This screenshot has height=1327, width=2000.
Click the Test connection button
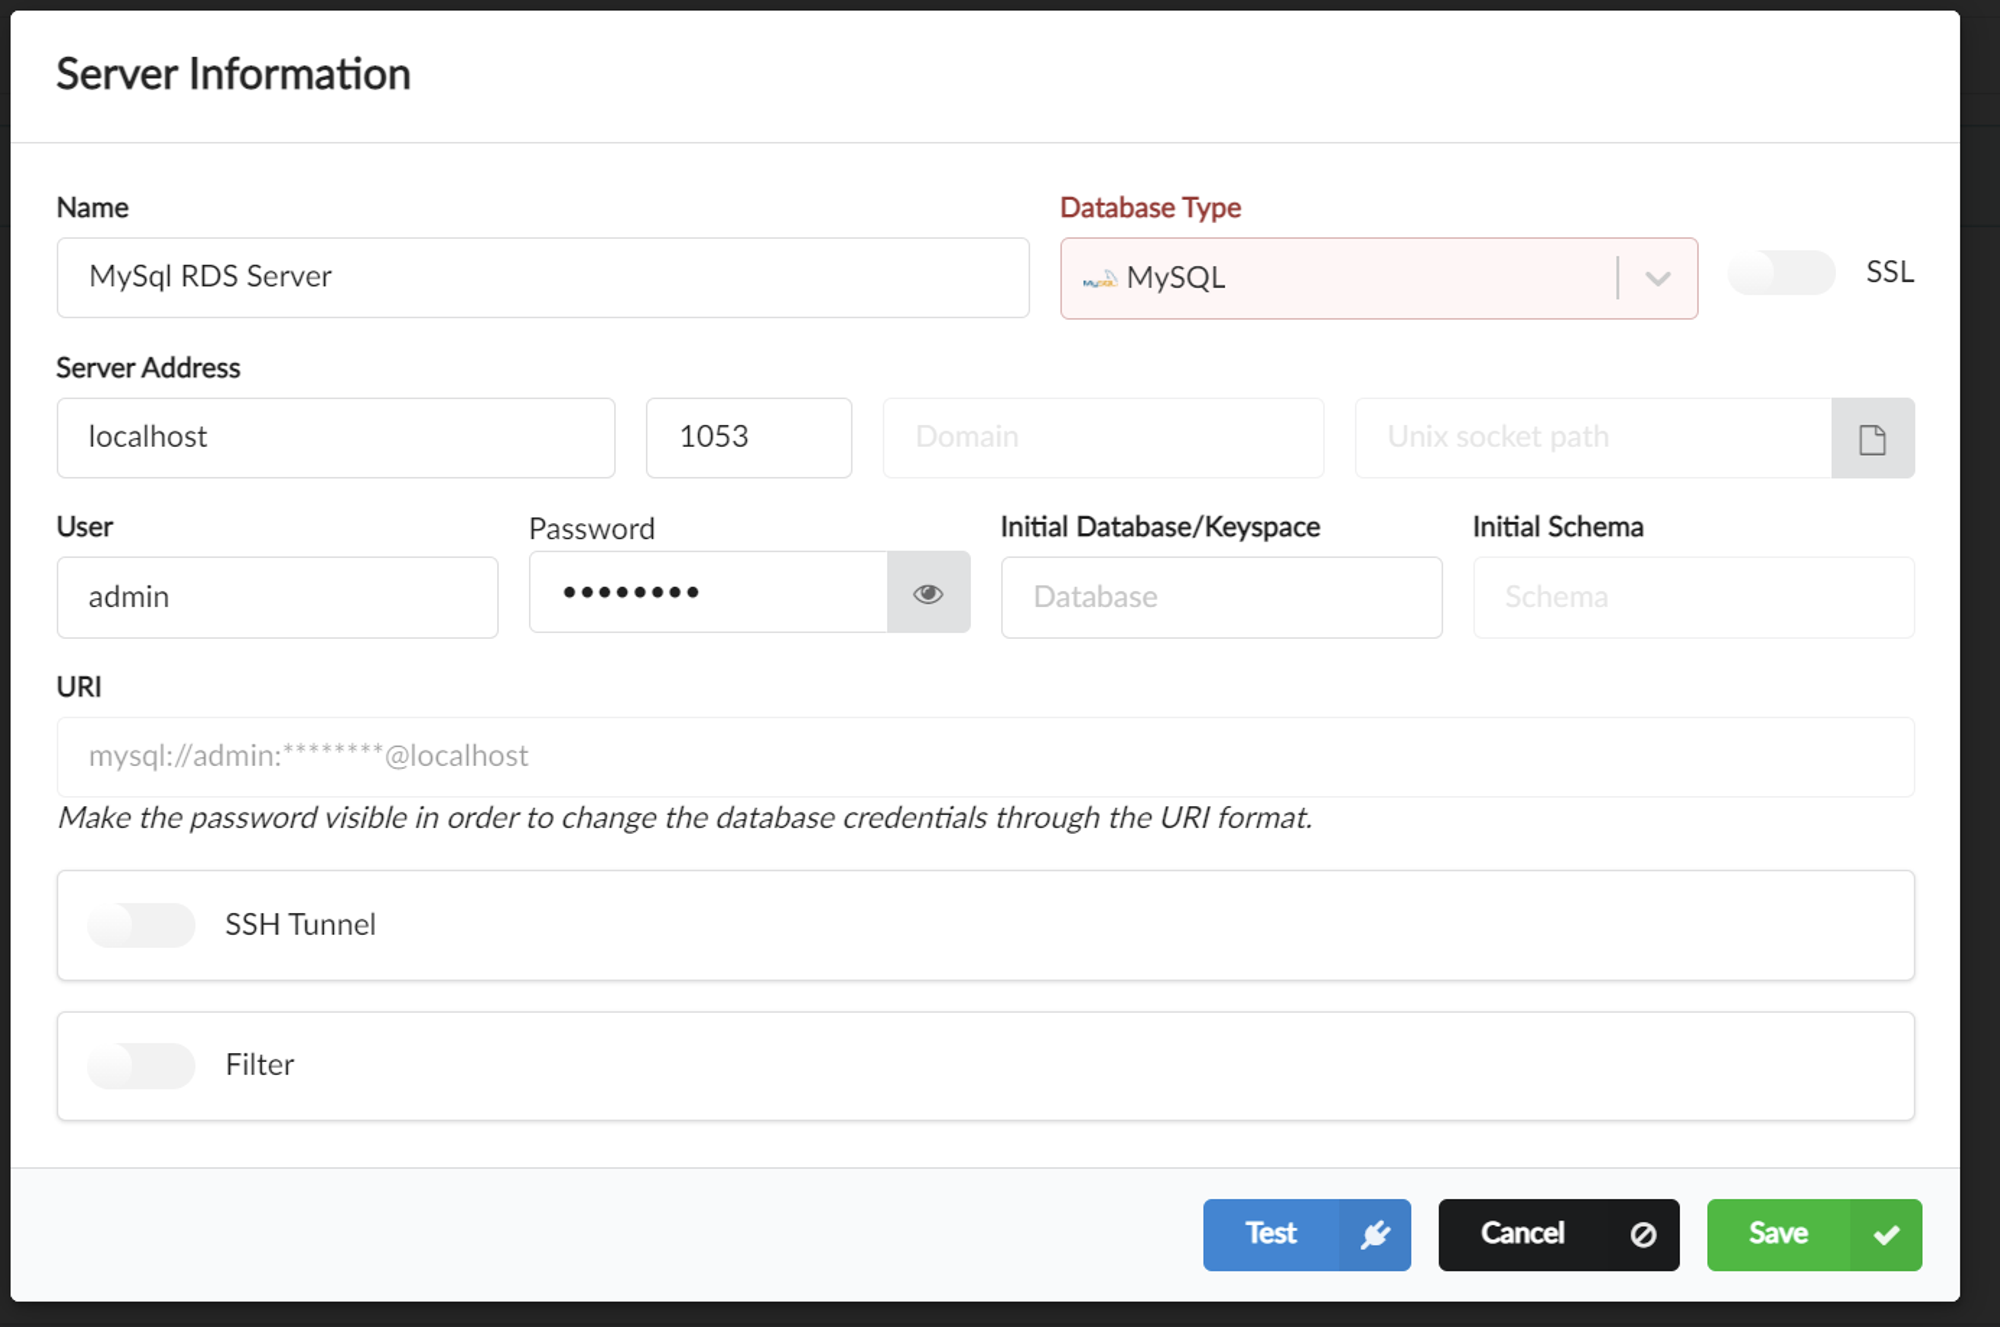(1271, 1235)
